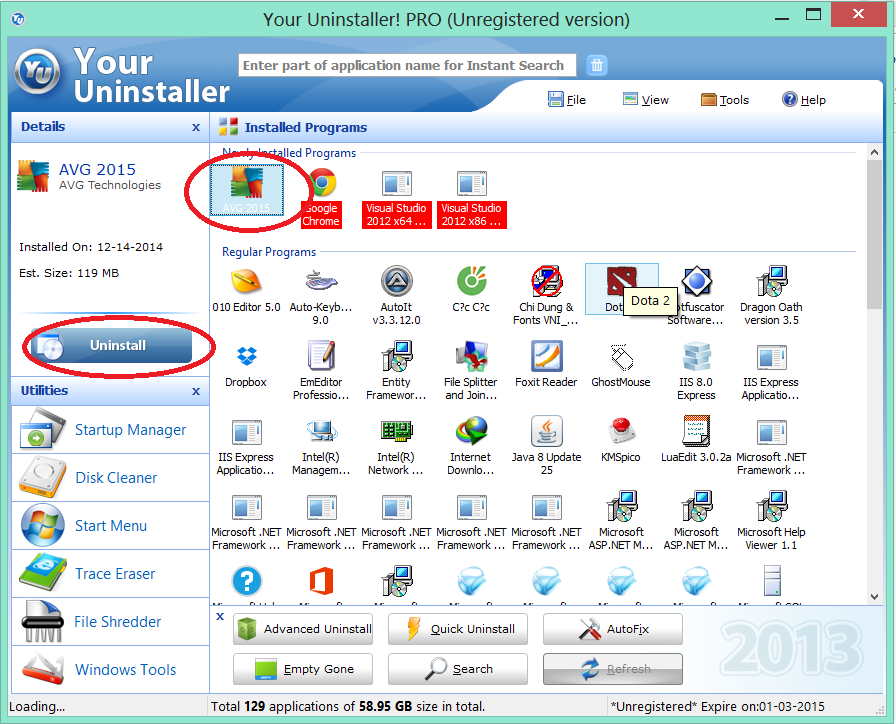The height and width of the screenshot is (724, 896).
Task: Select AutoIt v3.3.12.0 program
Action: [x=396, y=295]
